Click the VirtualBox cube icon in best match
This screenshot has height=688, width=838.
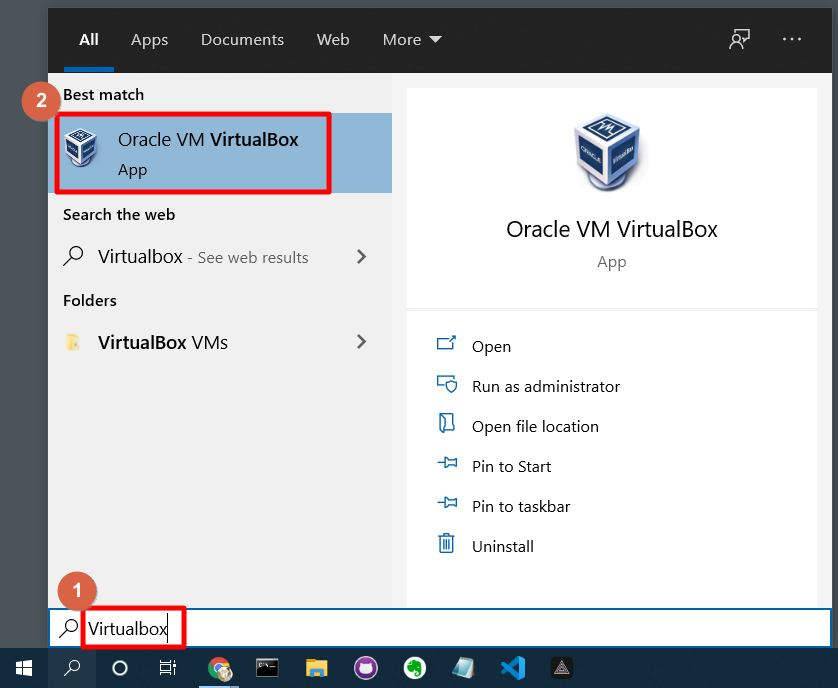[x=81, y=147]
